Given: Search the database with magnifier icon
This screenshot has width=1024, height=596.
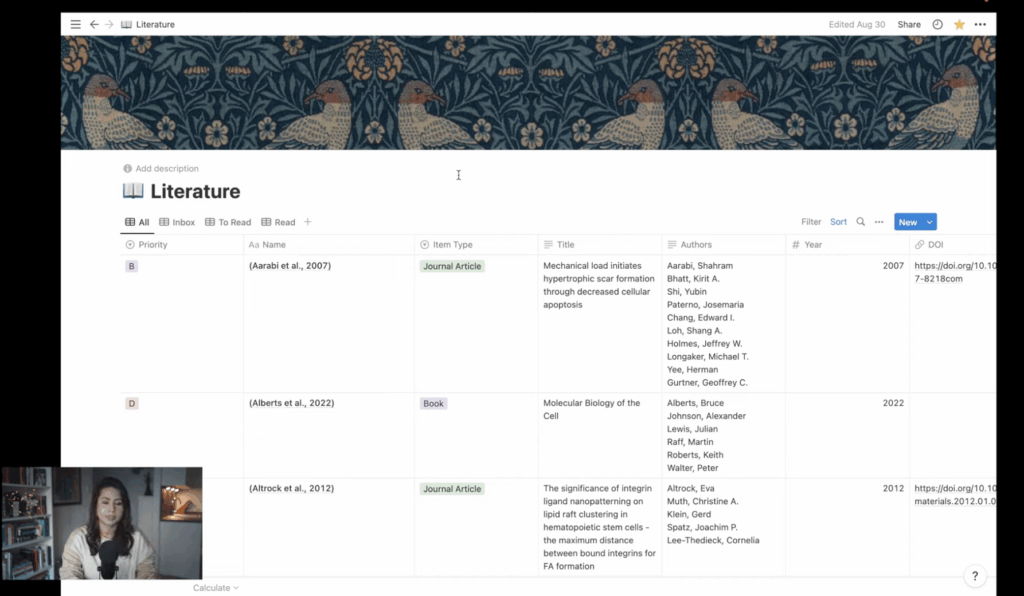Looking at the screenshot, I should pos(861,222).
